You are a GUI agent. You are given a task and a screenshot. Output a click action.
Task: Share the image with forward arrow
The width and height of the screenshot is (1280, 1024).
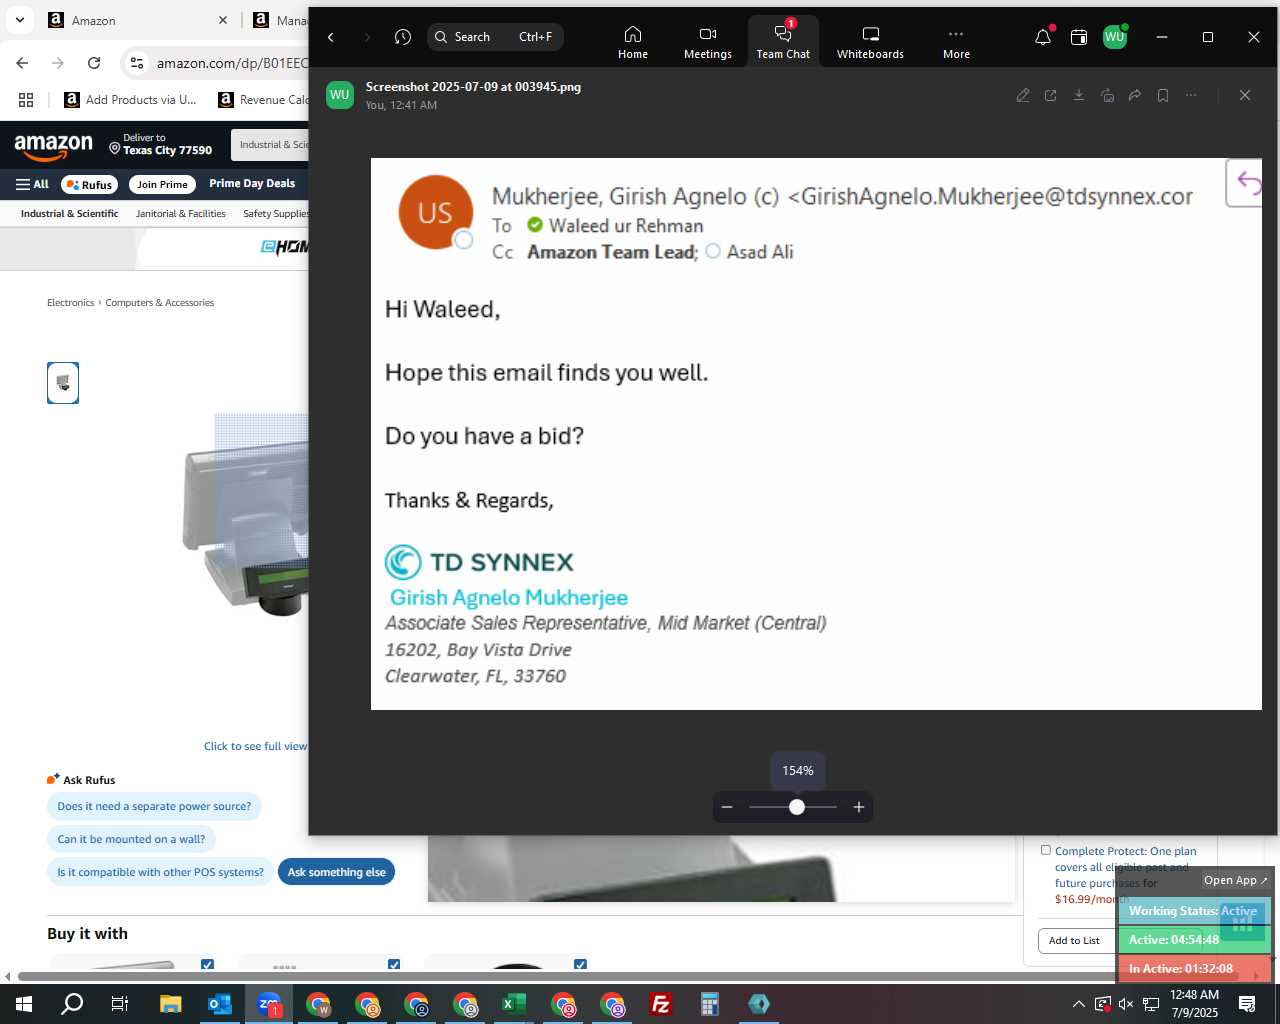1135,95
